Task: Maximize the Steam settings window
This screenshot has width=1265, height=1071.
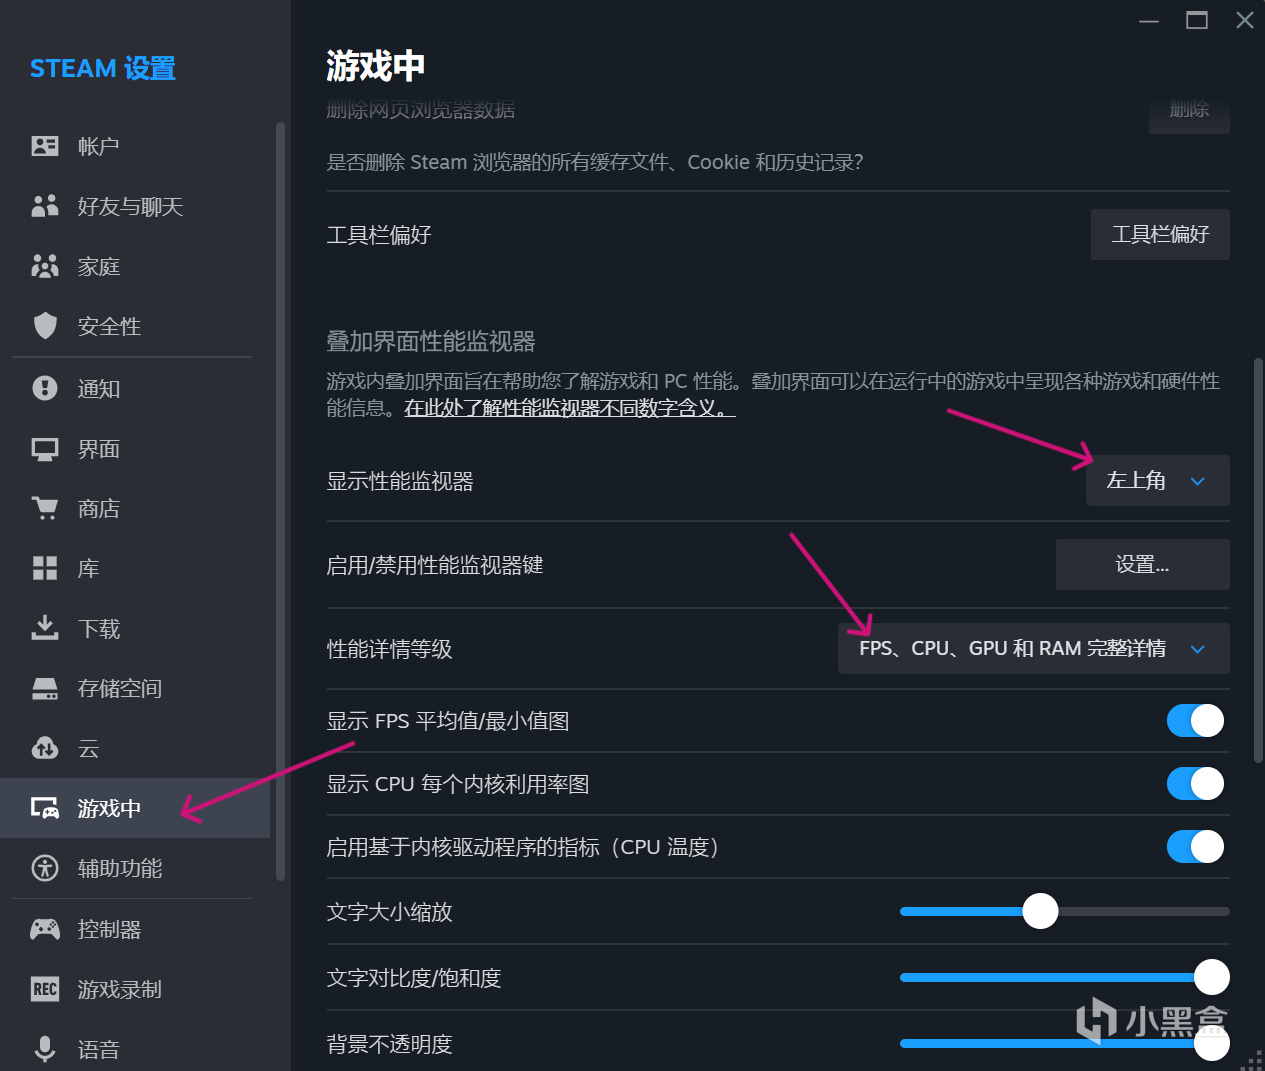Action: (1196, 20)
